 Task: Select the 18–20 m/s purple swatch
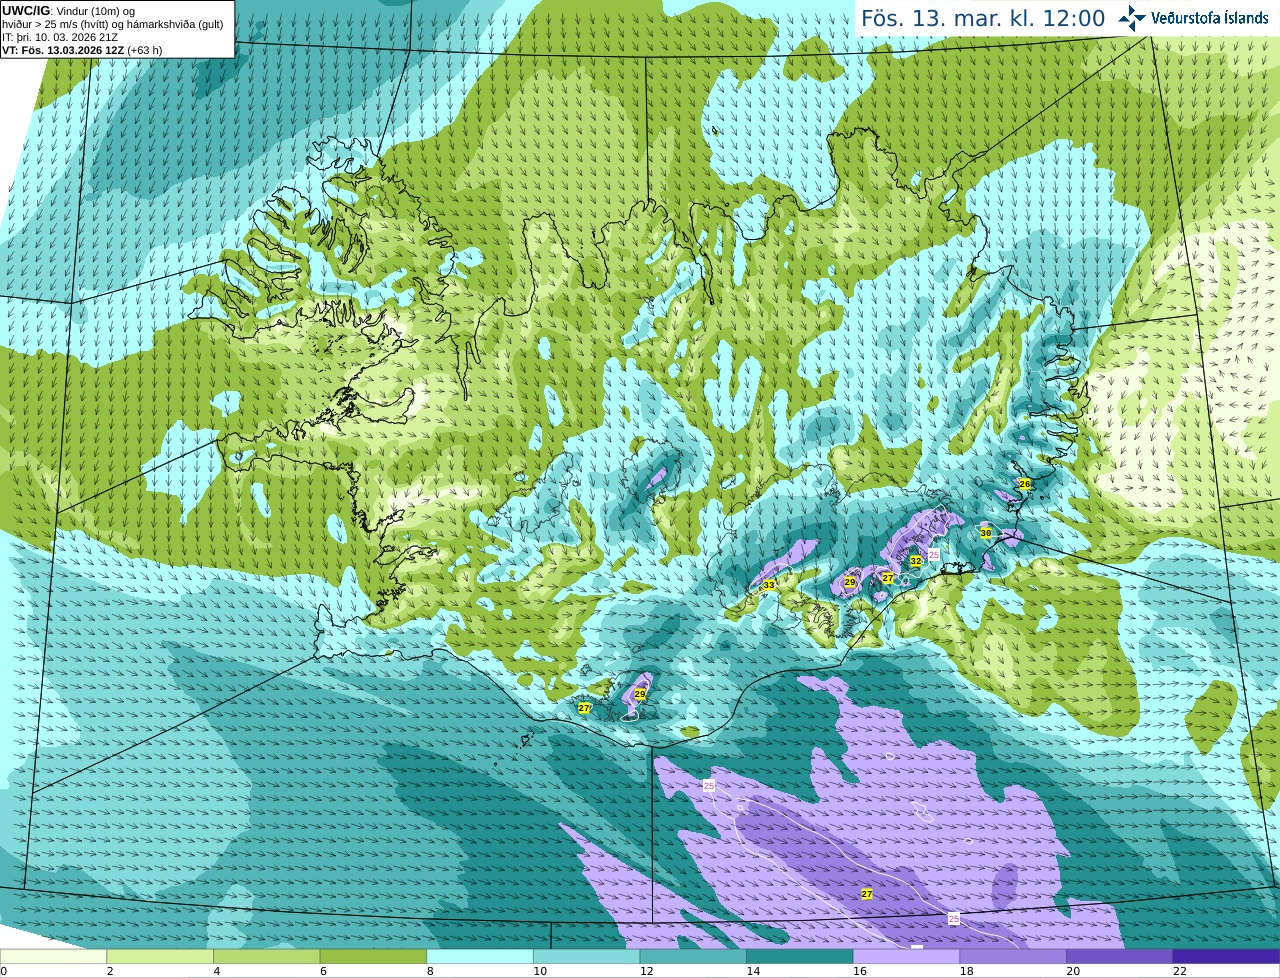pos(1013,957)
